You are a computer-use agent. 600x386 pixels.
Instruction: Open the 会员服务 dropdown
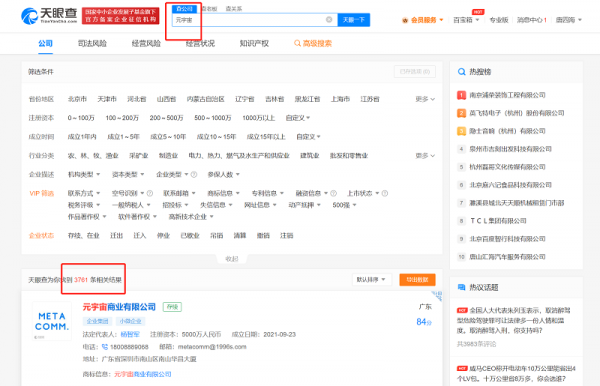[x=427, y=20]
